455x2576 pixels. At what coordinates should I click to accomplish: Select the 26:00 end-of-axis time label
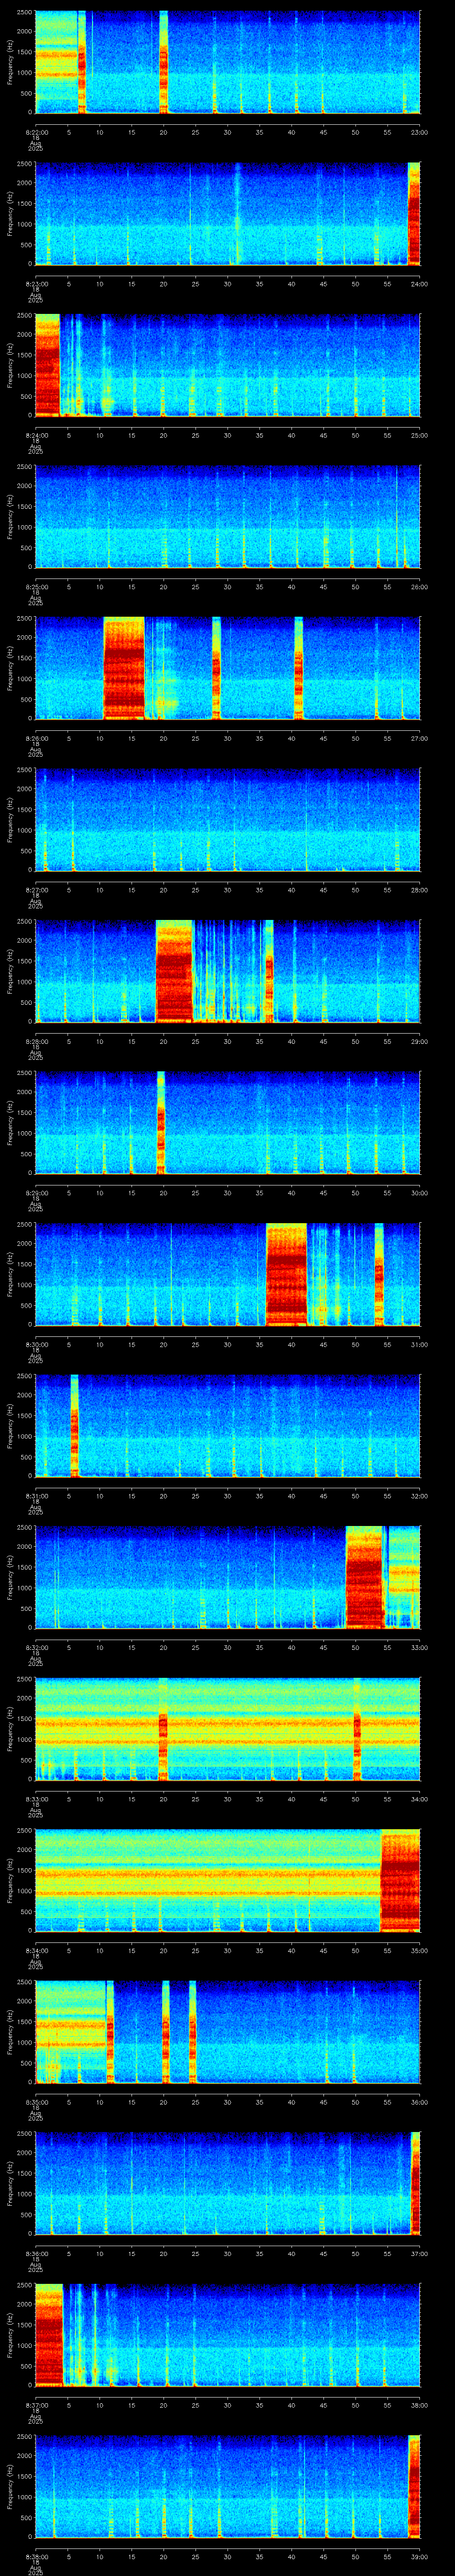[420, 587]
